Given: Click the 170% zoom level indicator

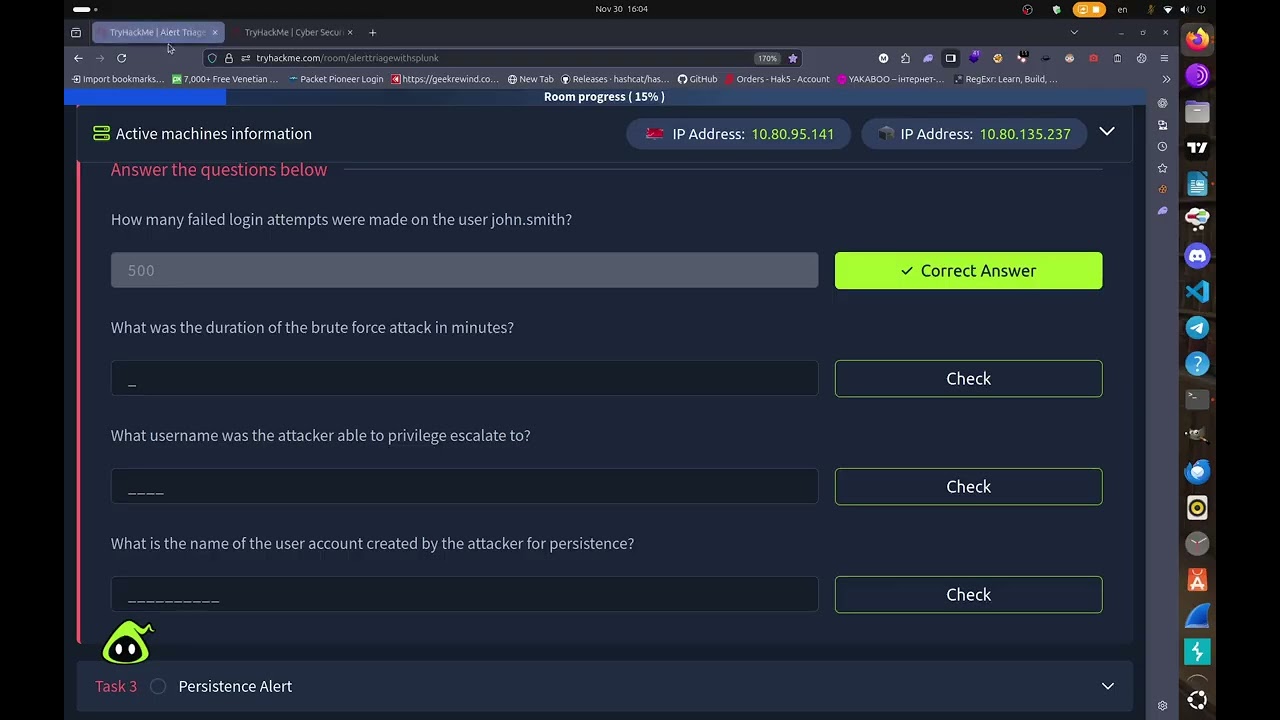Looking at the screenshot, I should (x=767, y=58).
